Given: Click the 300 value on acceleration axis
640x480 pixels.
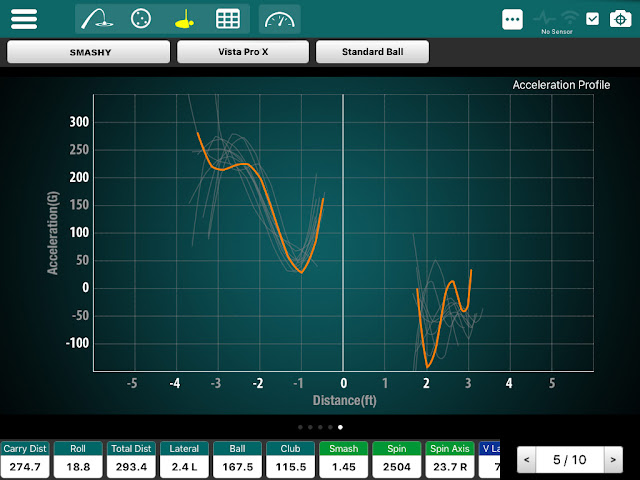Looking at the screenshot, I should click(79, 122).
